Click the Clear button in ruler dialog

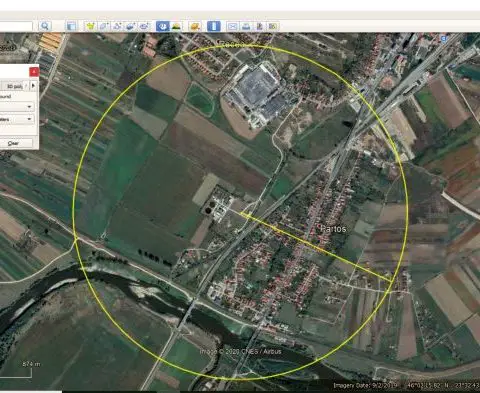14,143
